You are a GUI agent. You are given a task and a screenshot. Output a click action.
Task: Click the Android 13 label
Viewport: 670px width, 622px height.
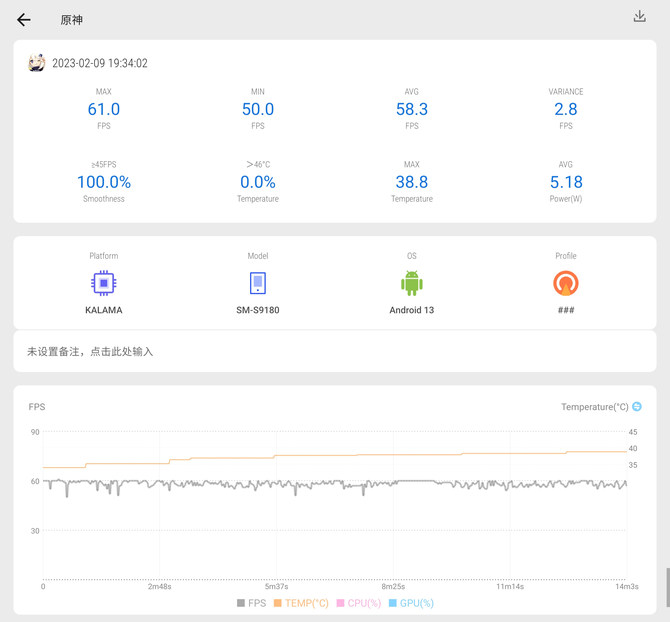pos(411,310)
